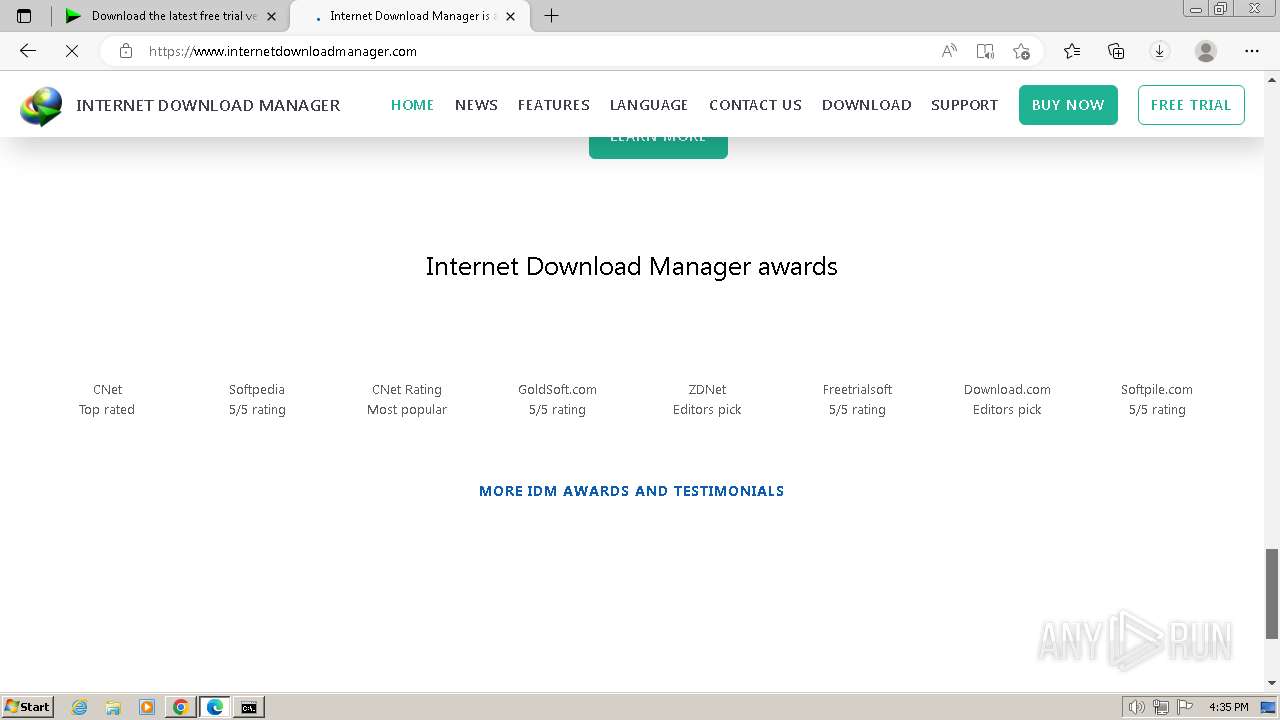
Task: Click the 'Softpile.com 5/5 rating' award
Action: pyautogui.click(x=1157, y=399)
